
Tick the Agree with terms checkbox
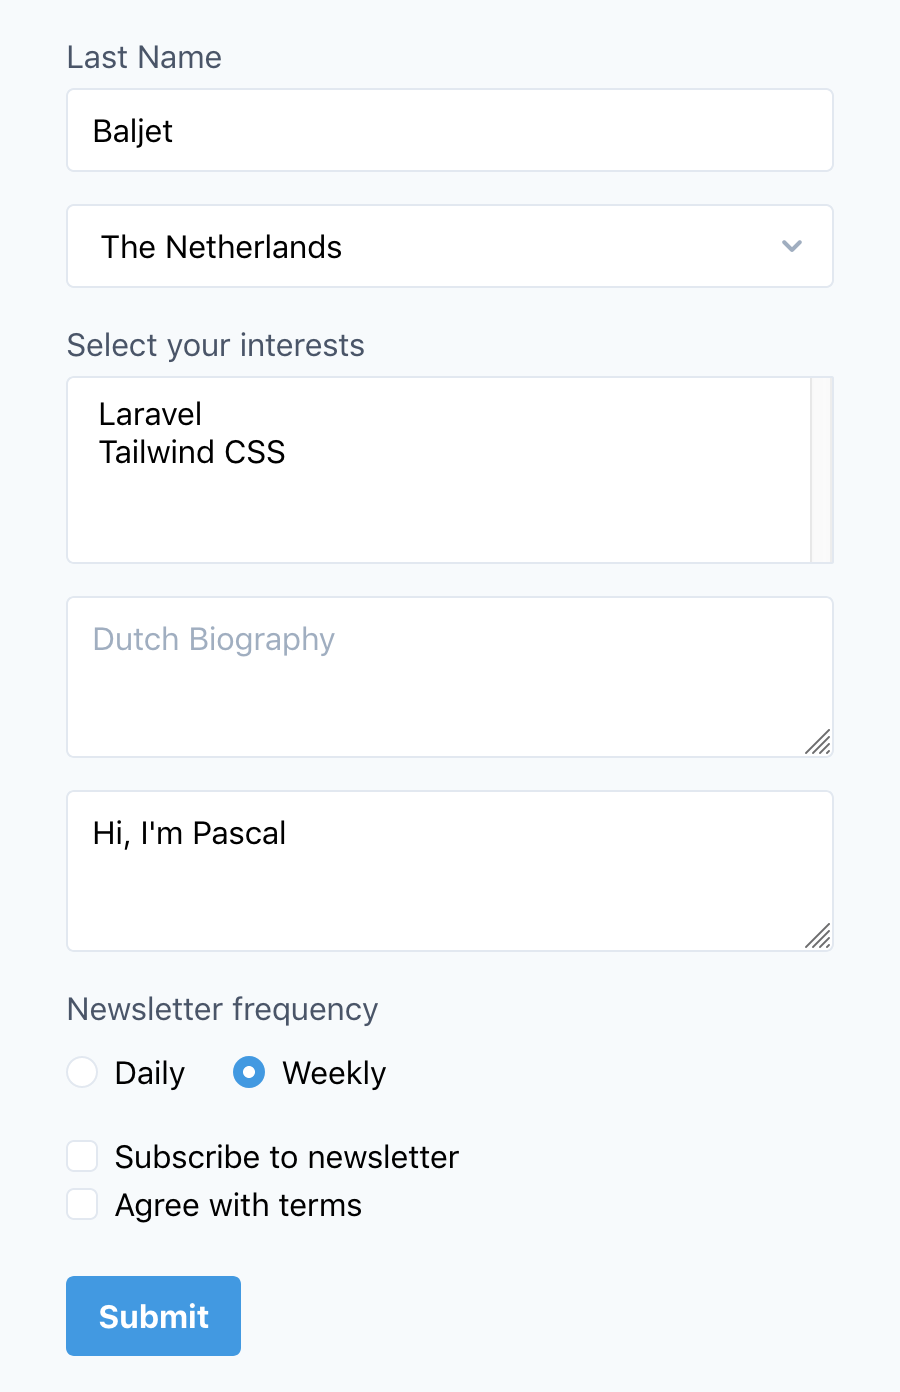82,1204
